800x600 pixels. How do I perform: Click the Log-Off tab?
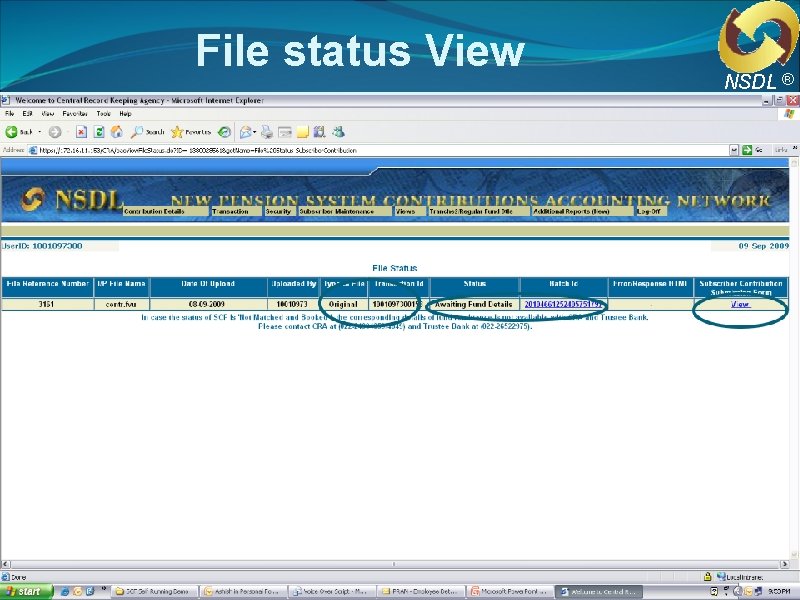point(651,211)
